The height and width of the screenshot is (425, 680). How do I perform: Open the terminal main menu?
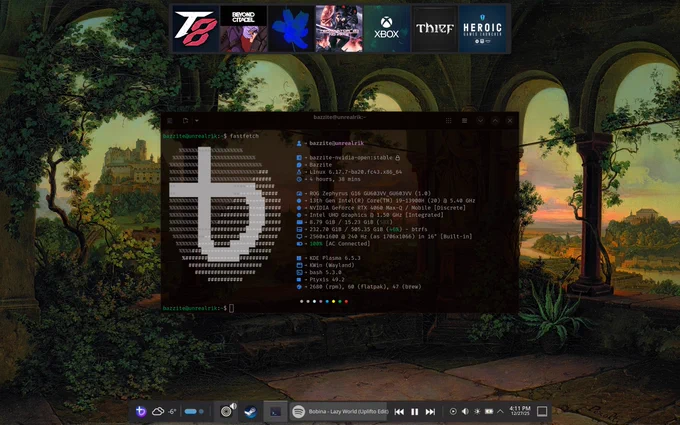click(x=464, y=121)
